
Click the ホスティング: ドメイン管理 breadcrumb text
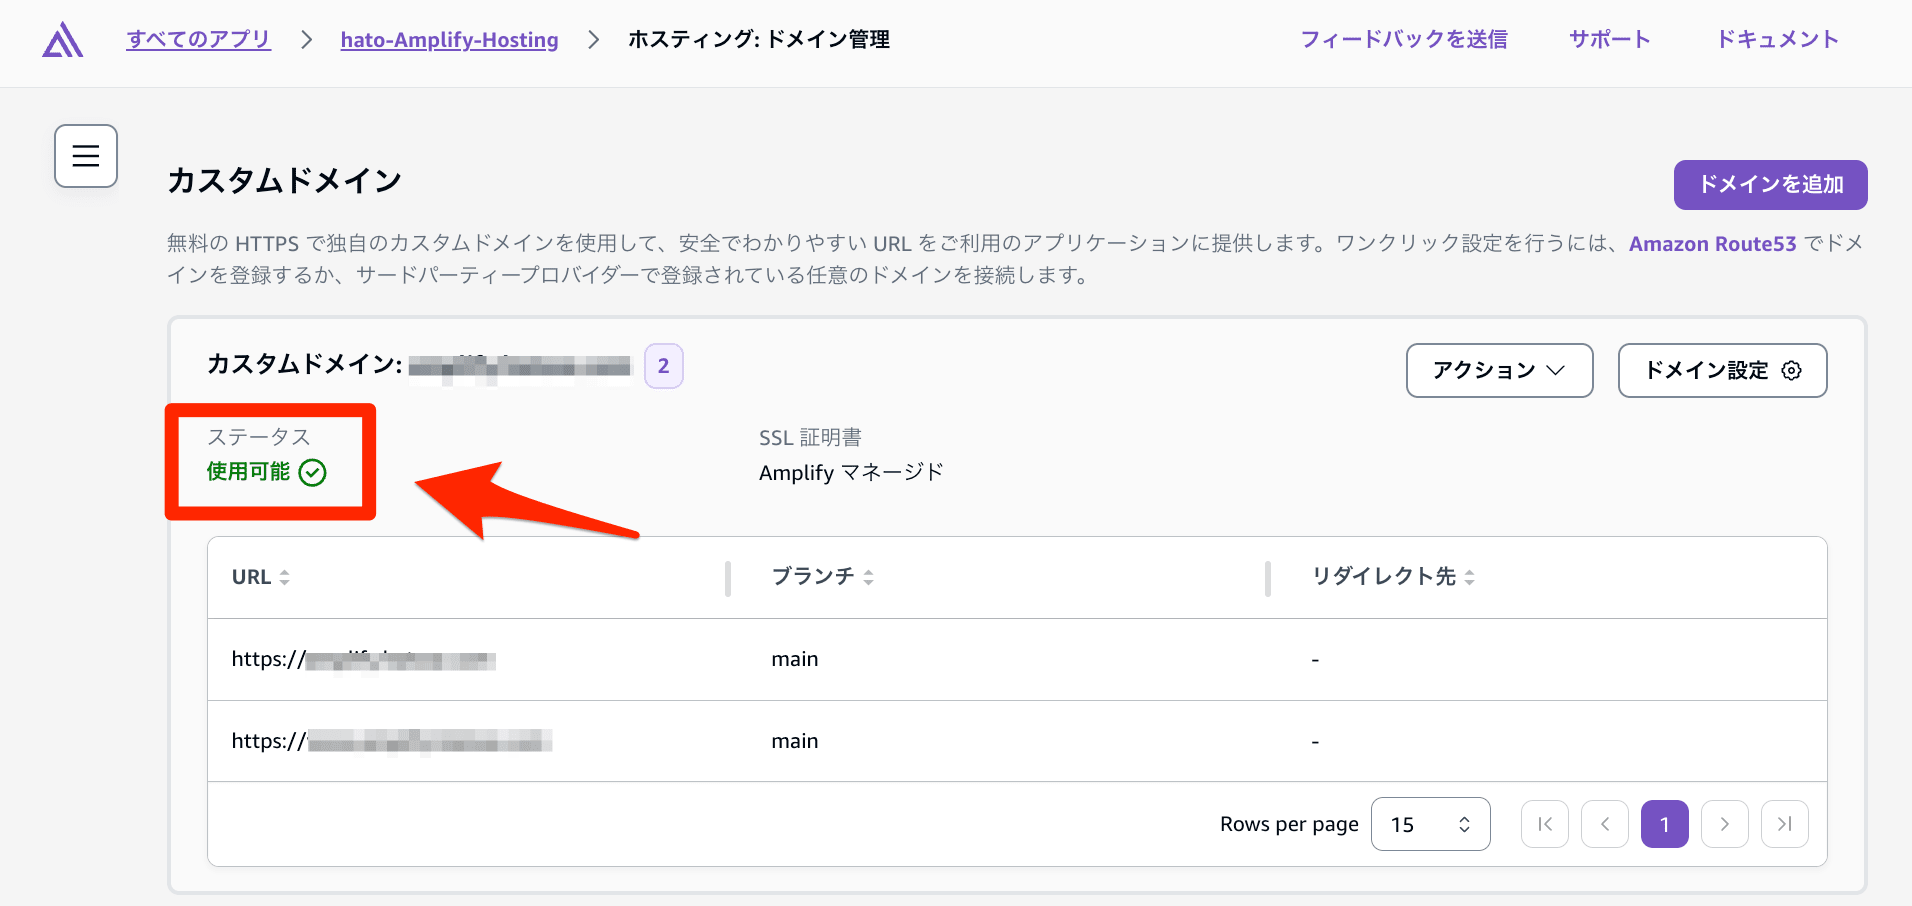click(759, 39)
